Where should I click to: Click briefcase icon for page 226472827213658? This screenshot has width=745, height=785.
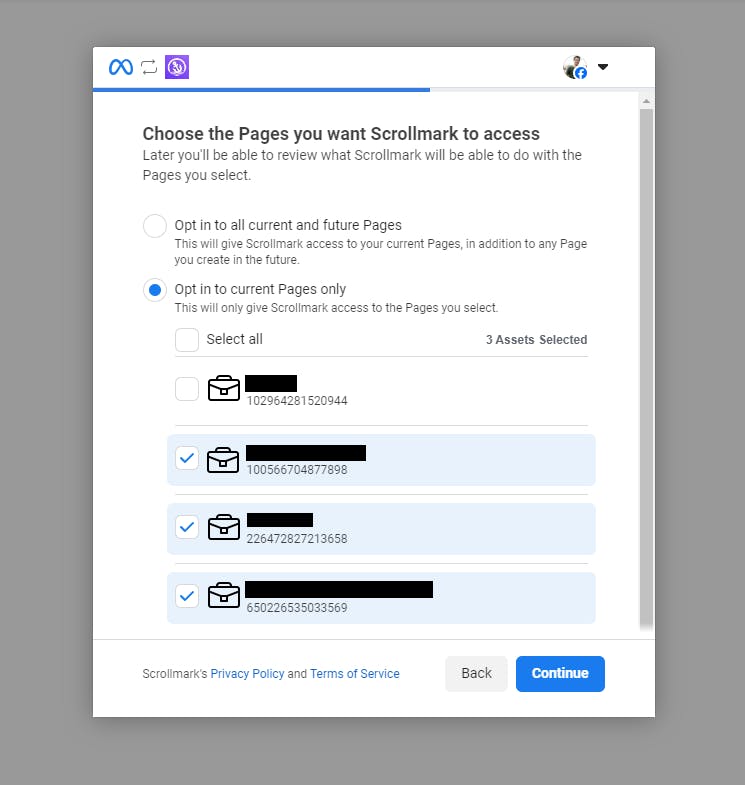tap(224, 527)
